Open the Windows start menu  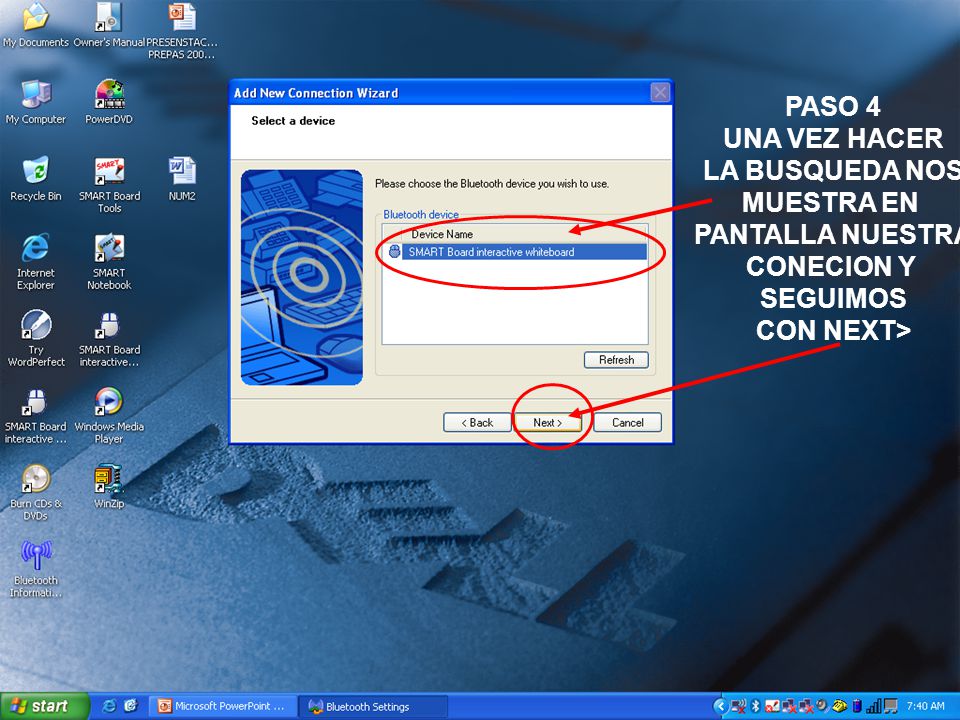[x=43, y=706]
